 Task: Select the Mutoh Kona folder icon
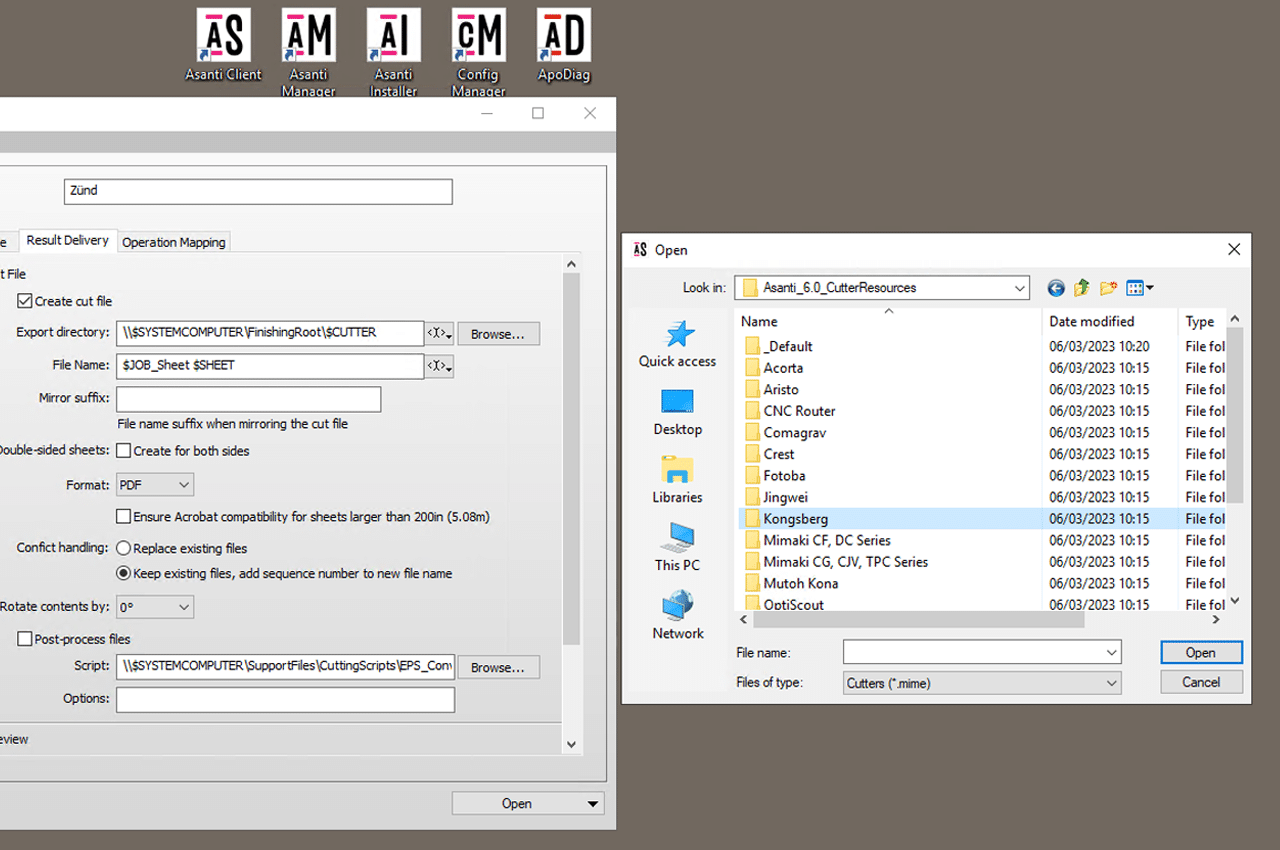[753, 583]
